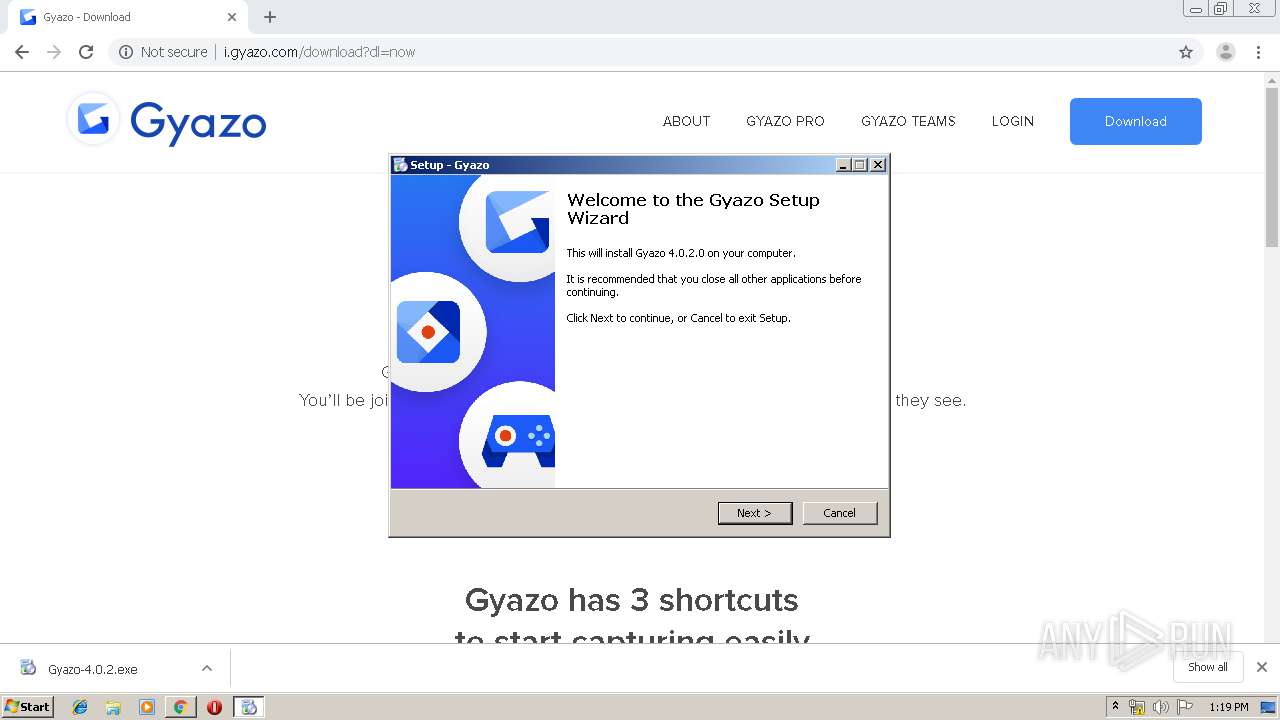Click the blue Download button
Image resolution: width=1280 pixels, height=720 pixels.
click(1136, 121)
